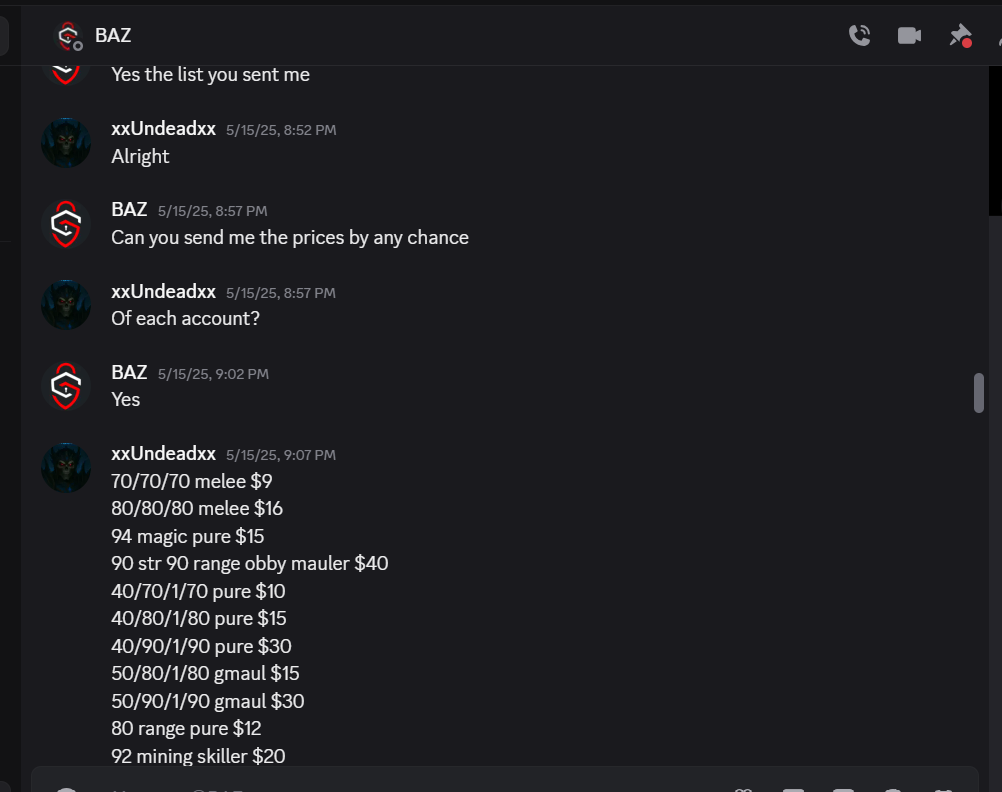Click BAZ's avatar in the header
Image resolution: width=1002 pixels, height=792 pixels.
[68, 36]
